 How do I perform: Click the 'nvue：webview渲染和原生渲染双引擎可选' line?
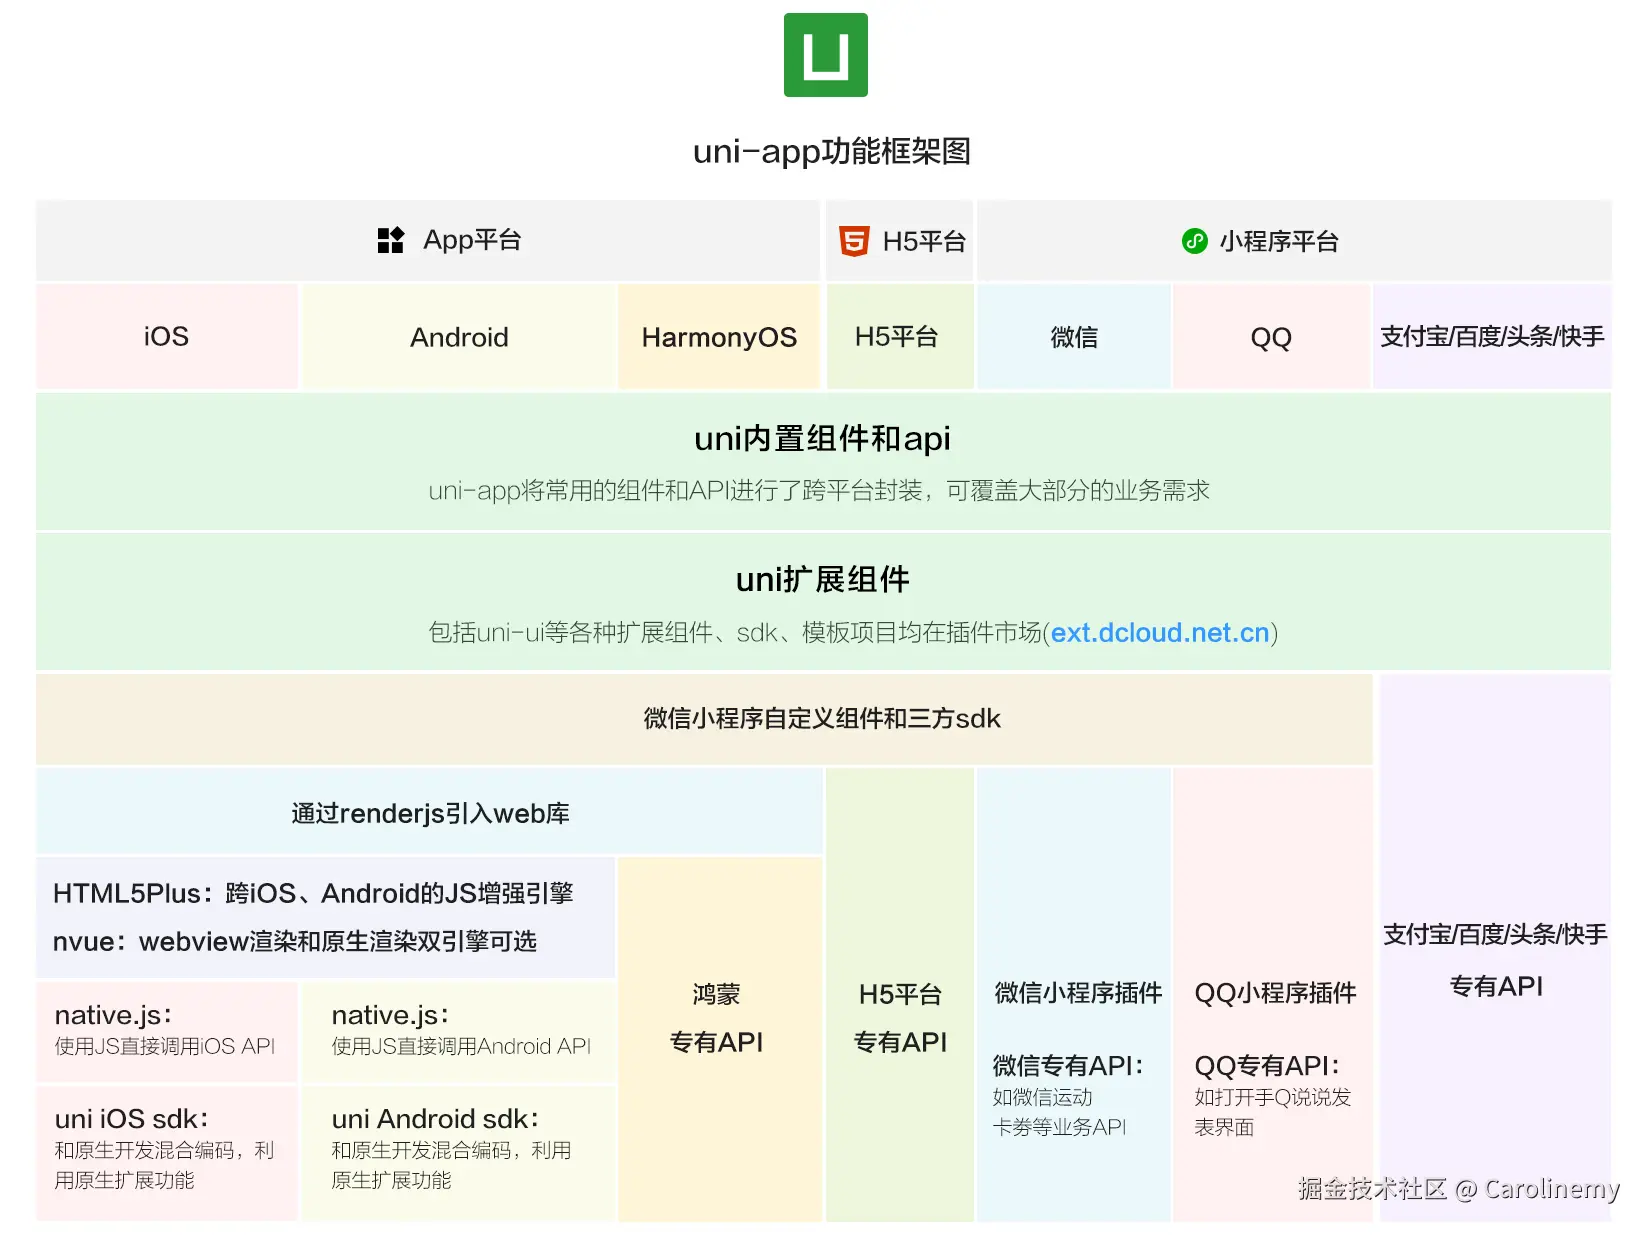point(295,941)
